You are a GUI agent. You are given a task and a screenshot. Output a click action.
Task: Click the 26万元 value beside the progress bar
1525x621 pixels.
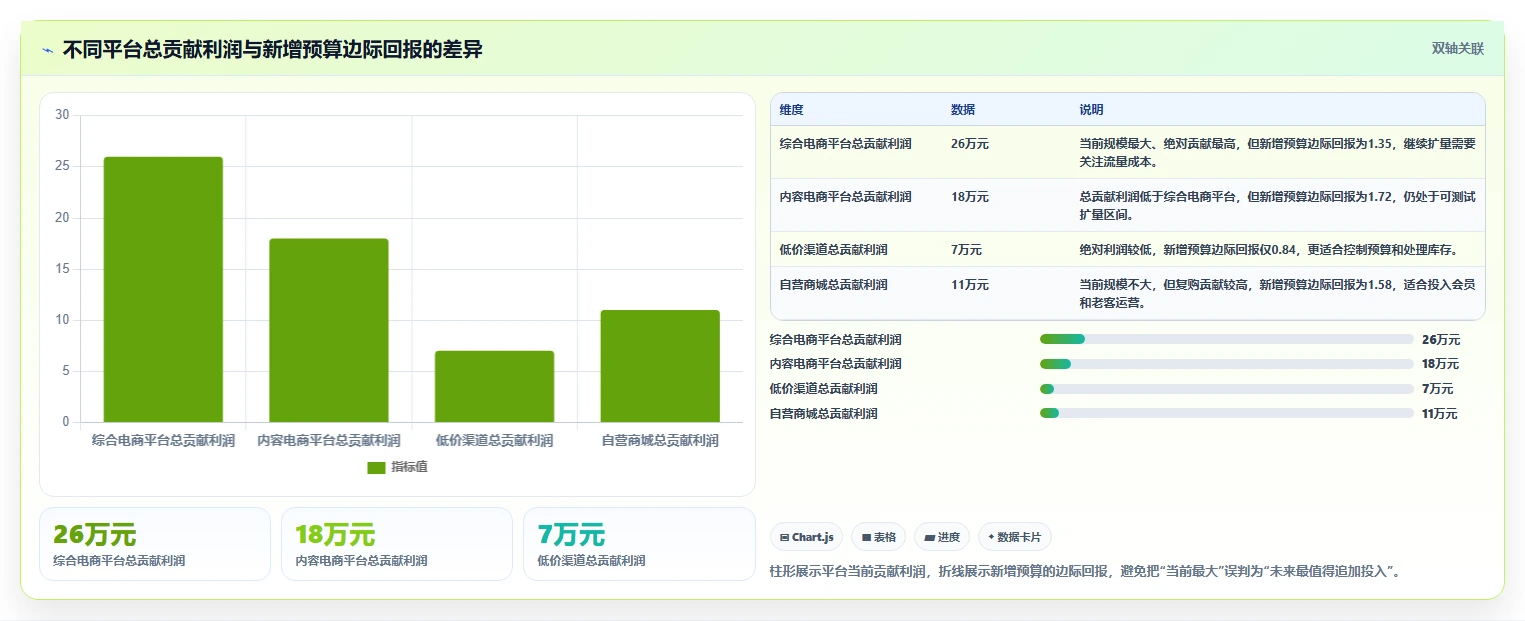[1441, 340]
